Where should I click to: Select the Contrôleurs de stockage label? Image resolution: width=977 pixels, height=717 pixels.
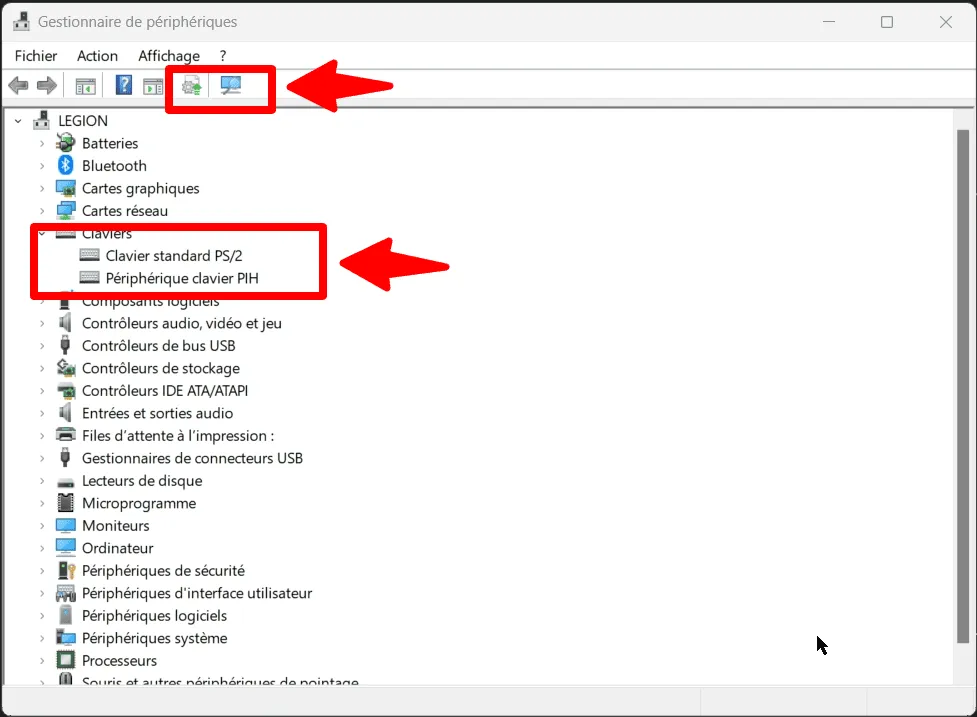pyautogui.click(x=161, y=368)
